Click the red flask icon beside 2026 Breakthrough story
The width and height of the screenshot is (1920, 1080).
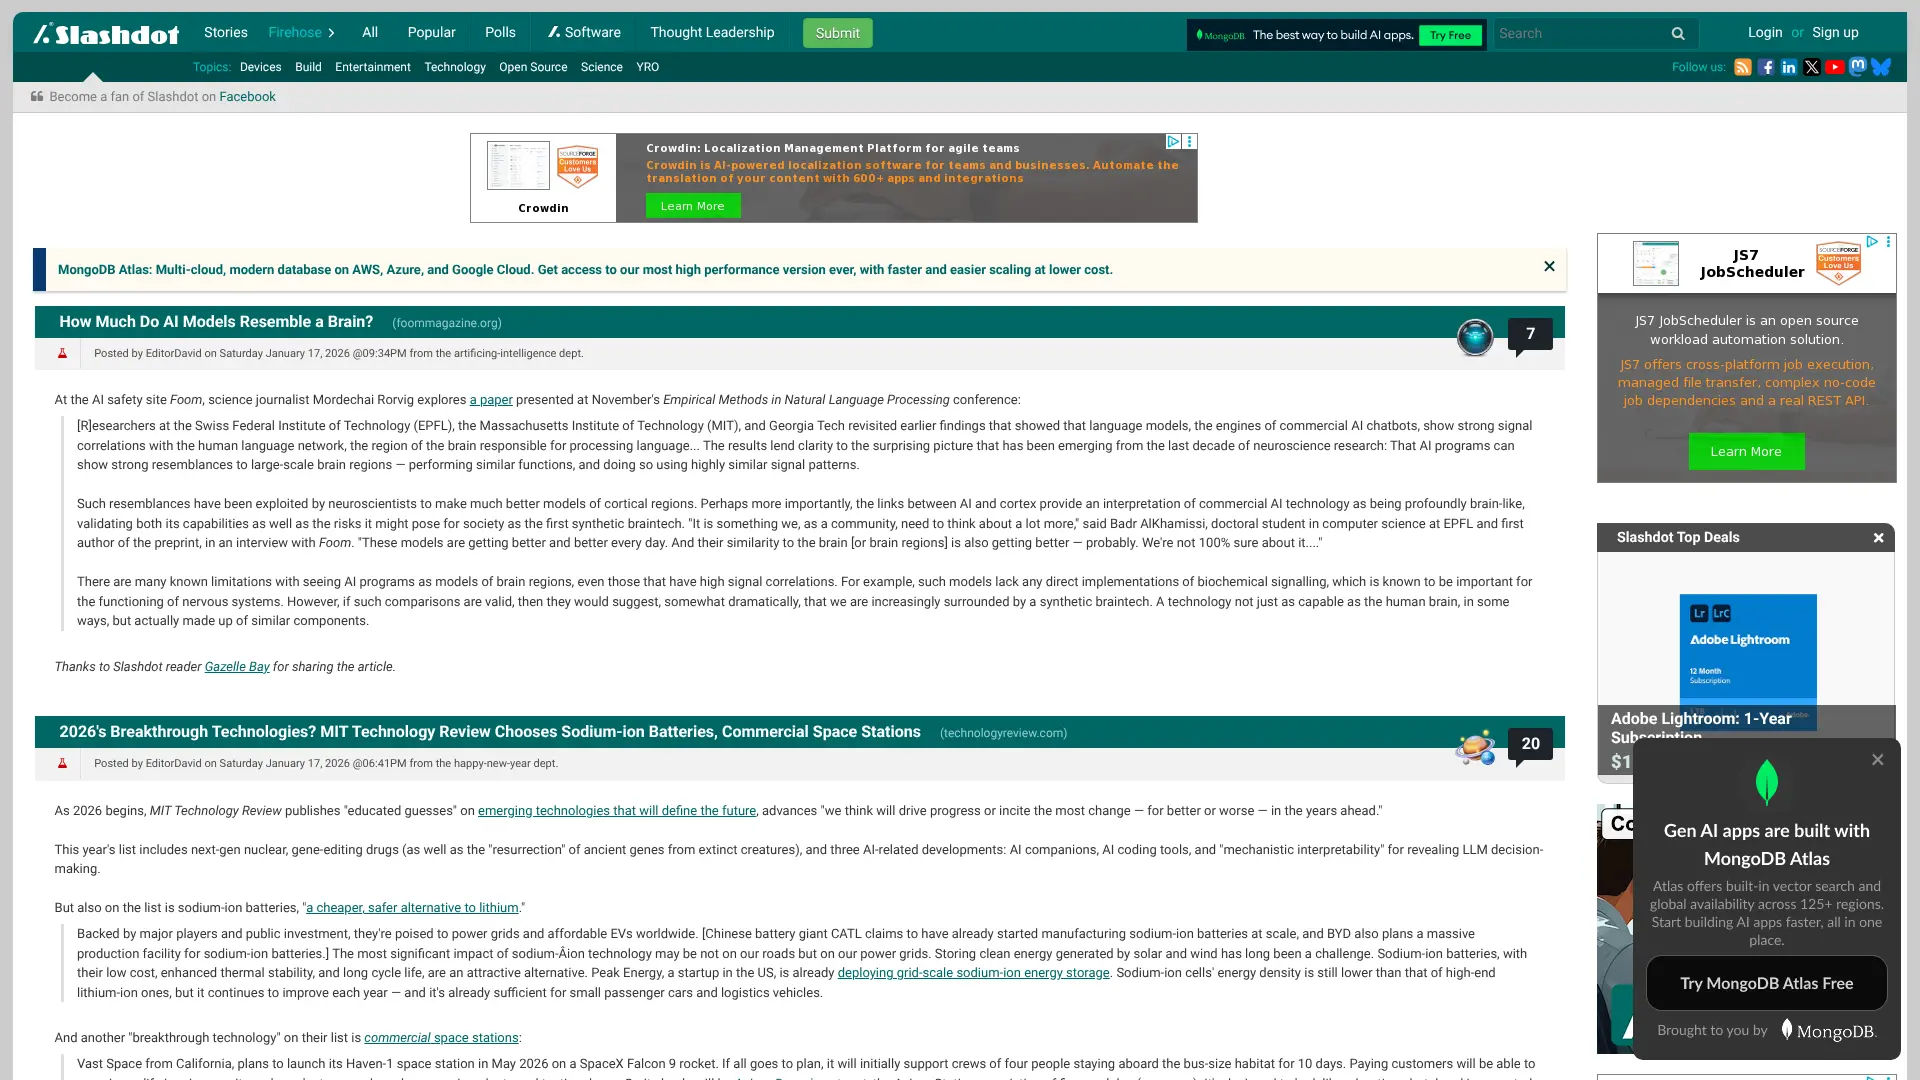(x=62, y=763)
